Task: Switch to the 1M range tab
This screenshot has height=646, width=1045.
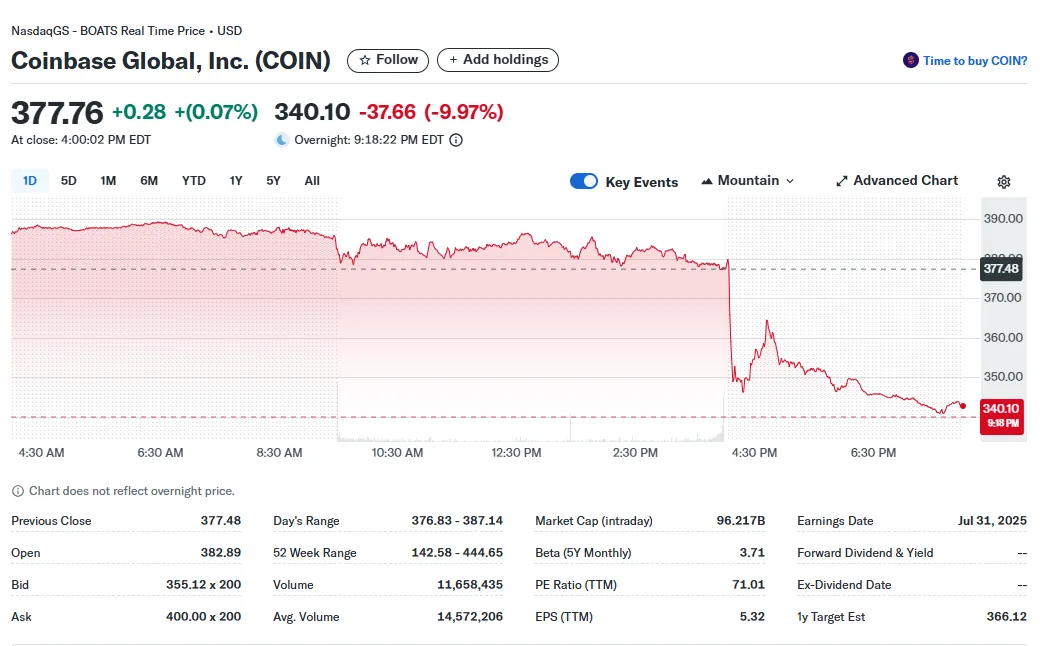Action: point(108,181)
